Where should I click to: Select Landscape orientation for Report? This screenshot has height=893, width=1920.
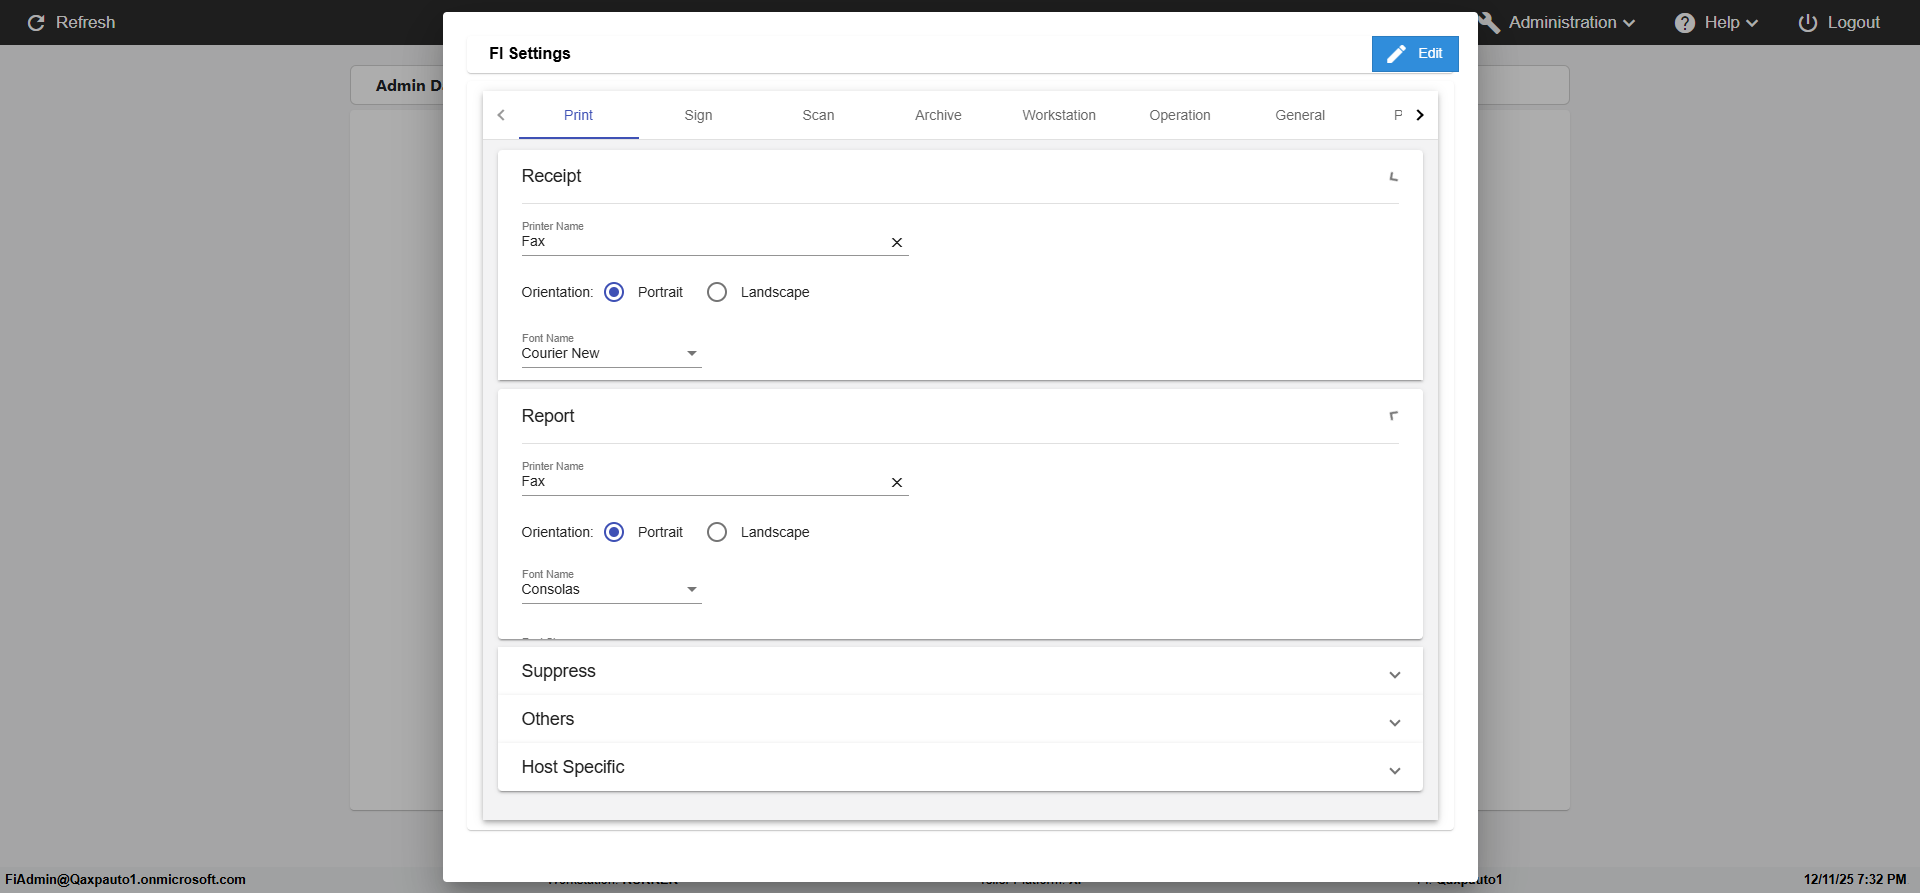tap(717, 532)
